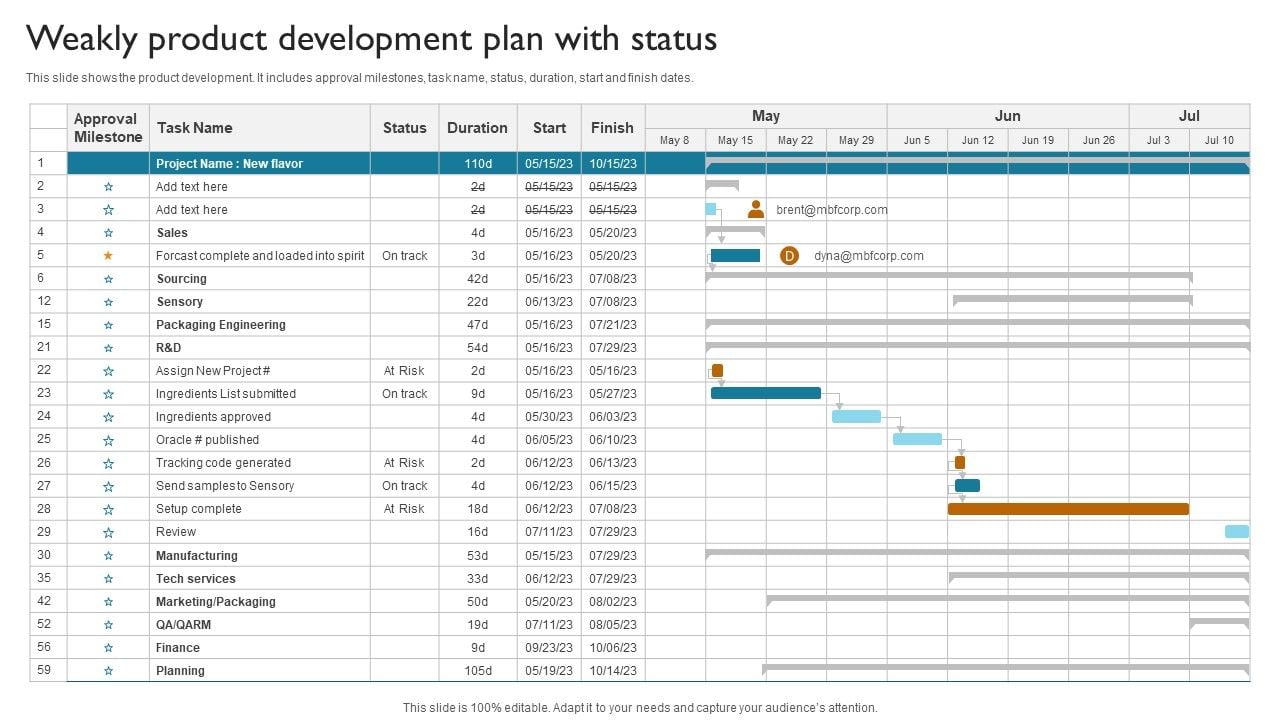
Task: Click the QA/QARM milestone star
Action: pyautogui.click(x=108, y=625)
